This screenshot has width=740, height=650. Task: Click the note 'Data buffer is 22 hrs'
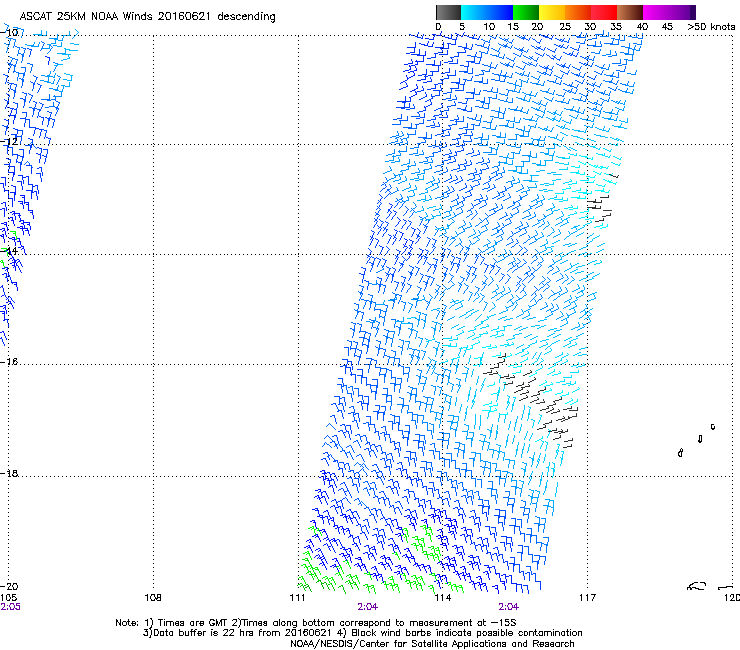click(x=237, y=633)
